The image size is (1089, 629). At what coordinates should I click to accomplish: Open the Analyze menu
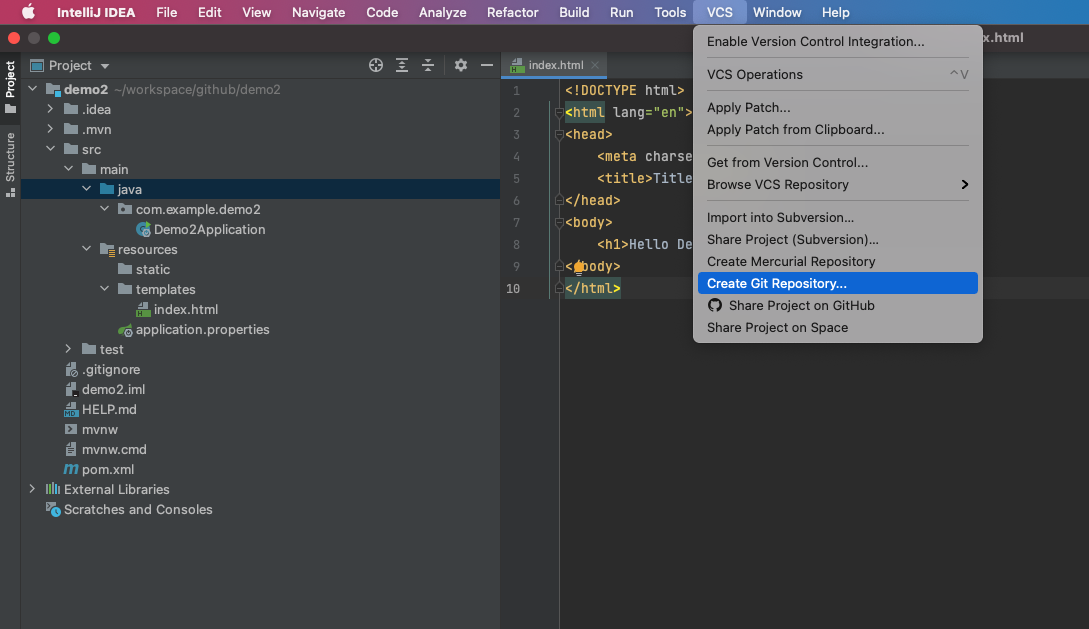442,12
